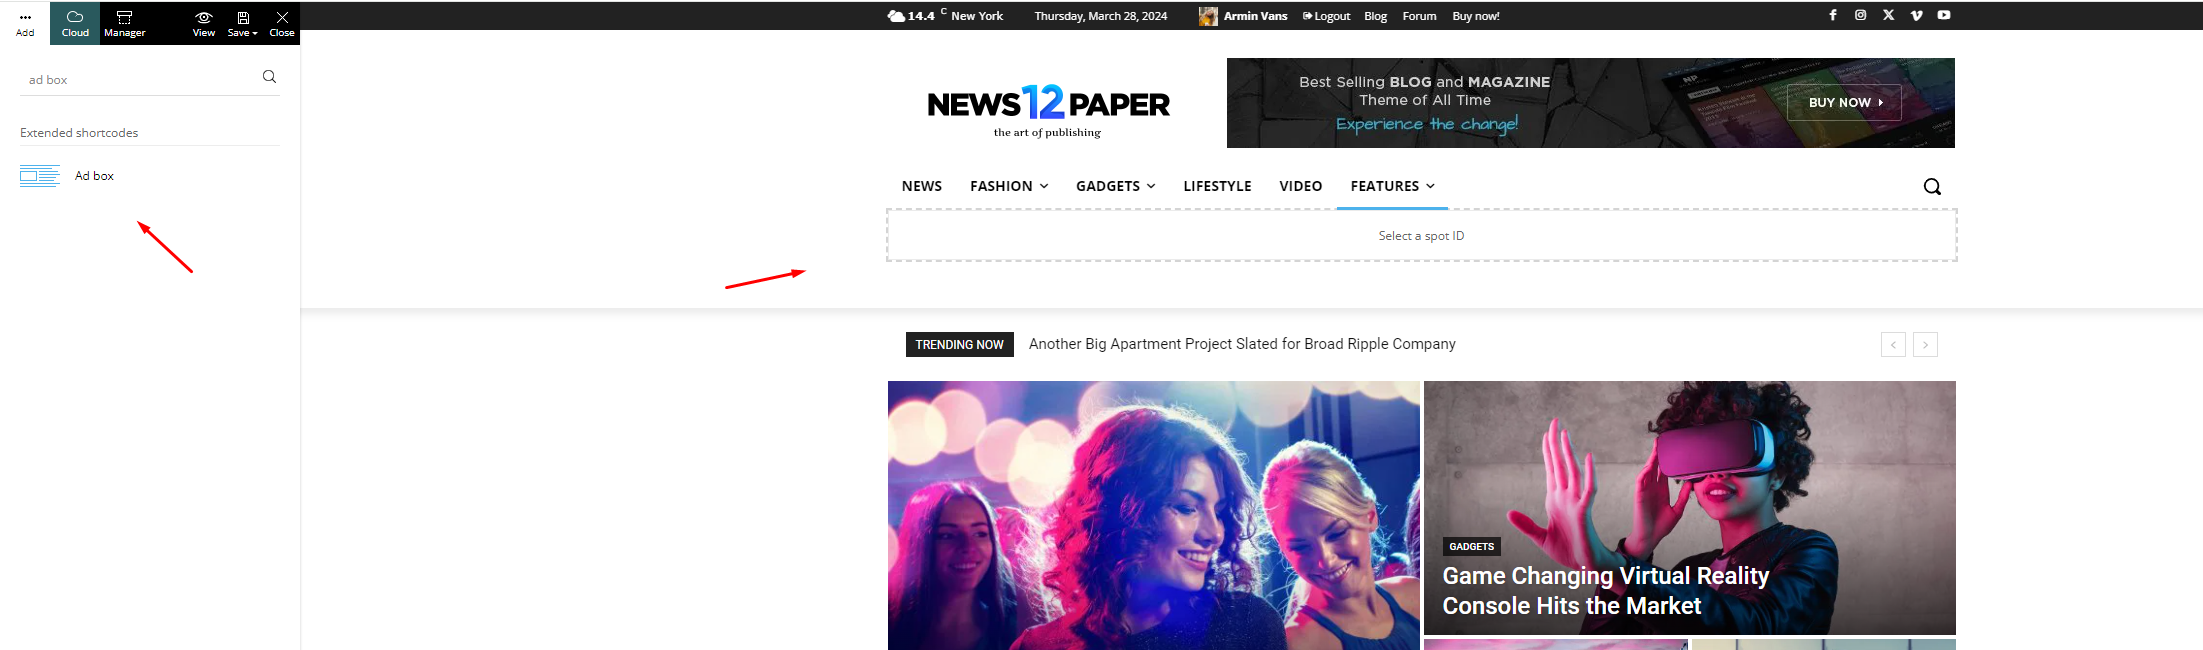Select the 'Select a spot ID' ad placeholder

[x=1421, y=236]
